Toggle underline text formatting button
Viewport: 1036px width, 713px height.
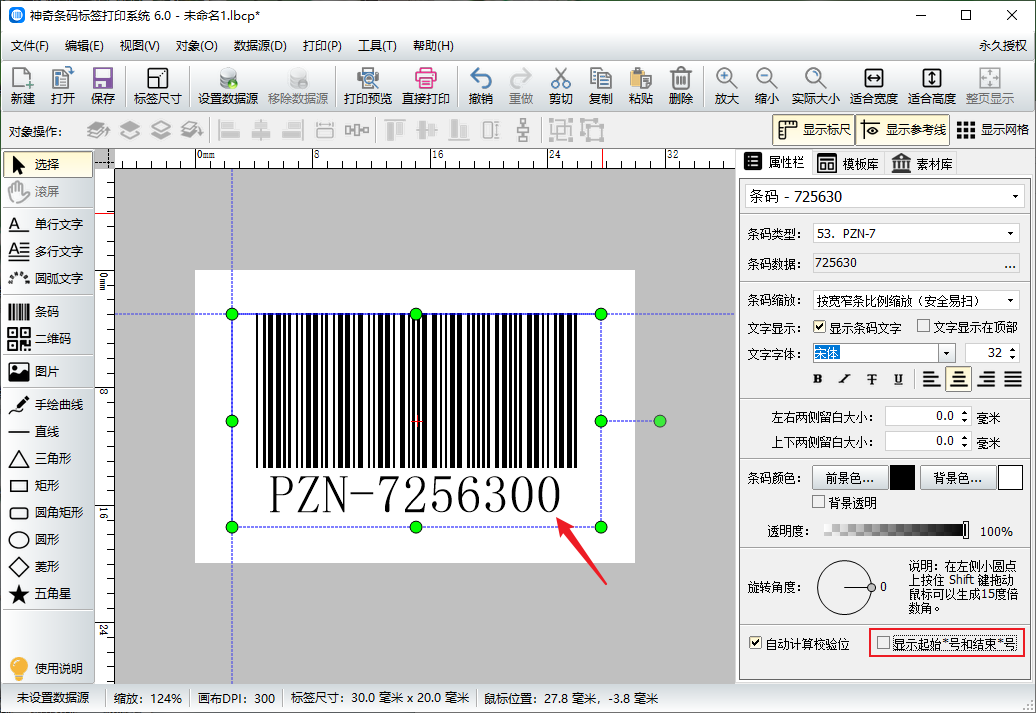pos(898,379)
